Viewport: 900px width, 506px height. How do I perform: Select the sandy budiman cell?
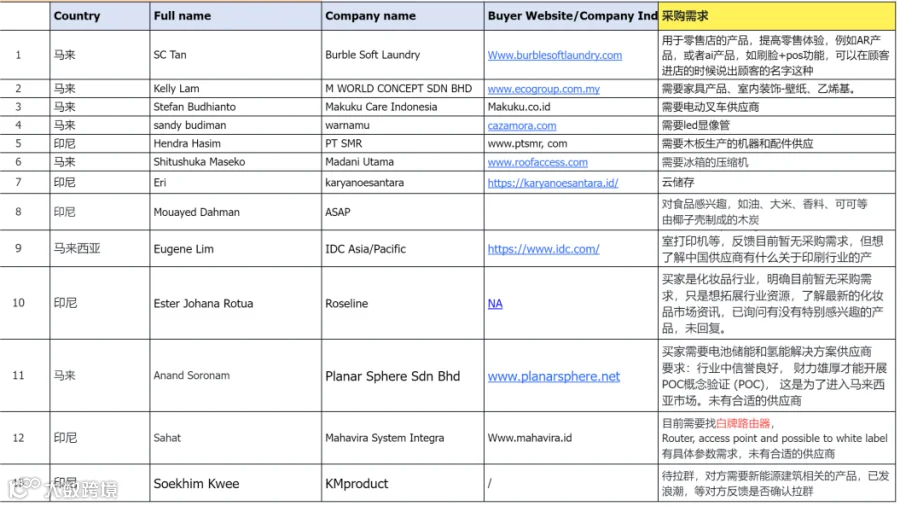pyautogui.click(x=236, y=125)
